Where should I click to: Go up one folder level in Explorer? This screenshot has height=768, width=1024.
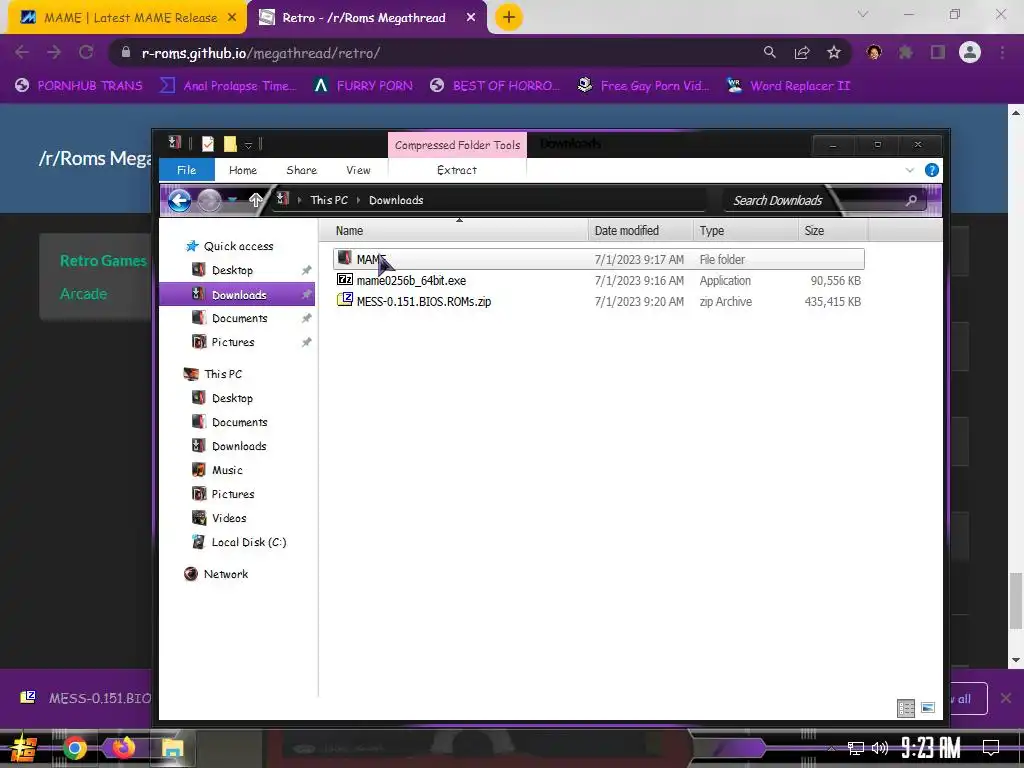[x=256, y=200]
